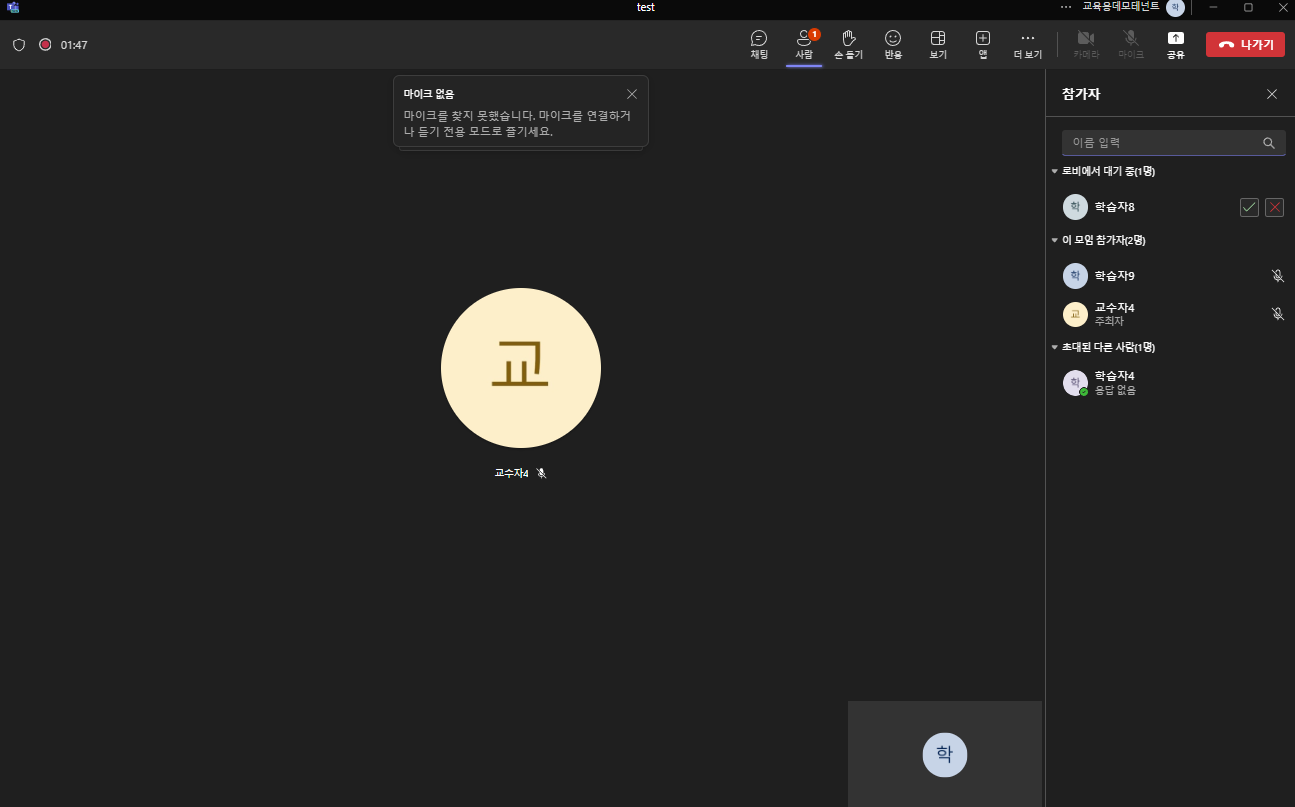Open 앱 apps menu
This screenshot has width=1295, height=807.
pos(983,44)
